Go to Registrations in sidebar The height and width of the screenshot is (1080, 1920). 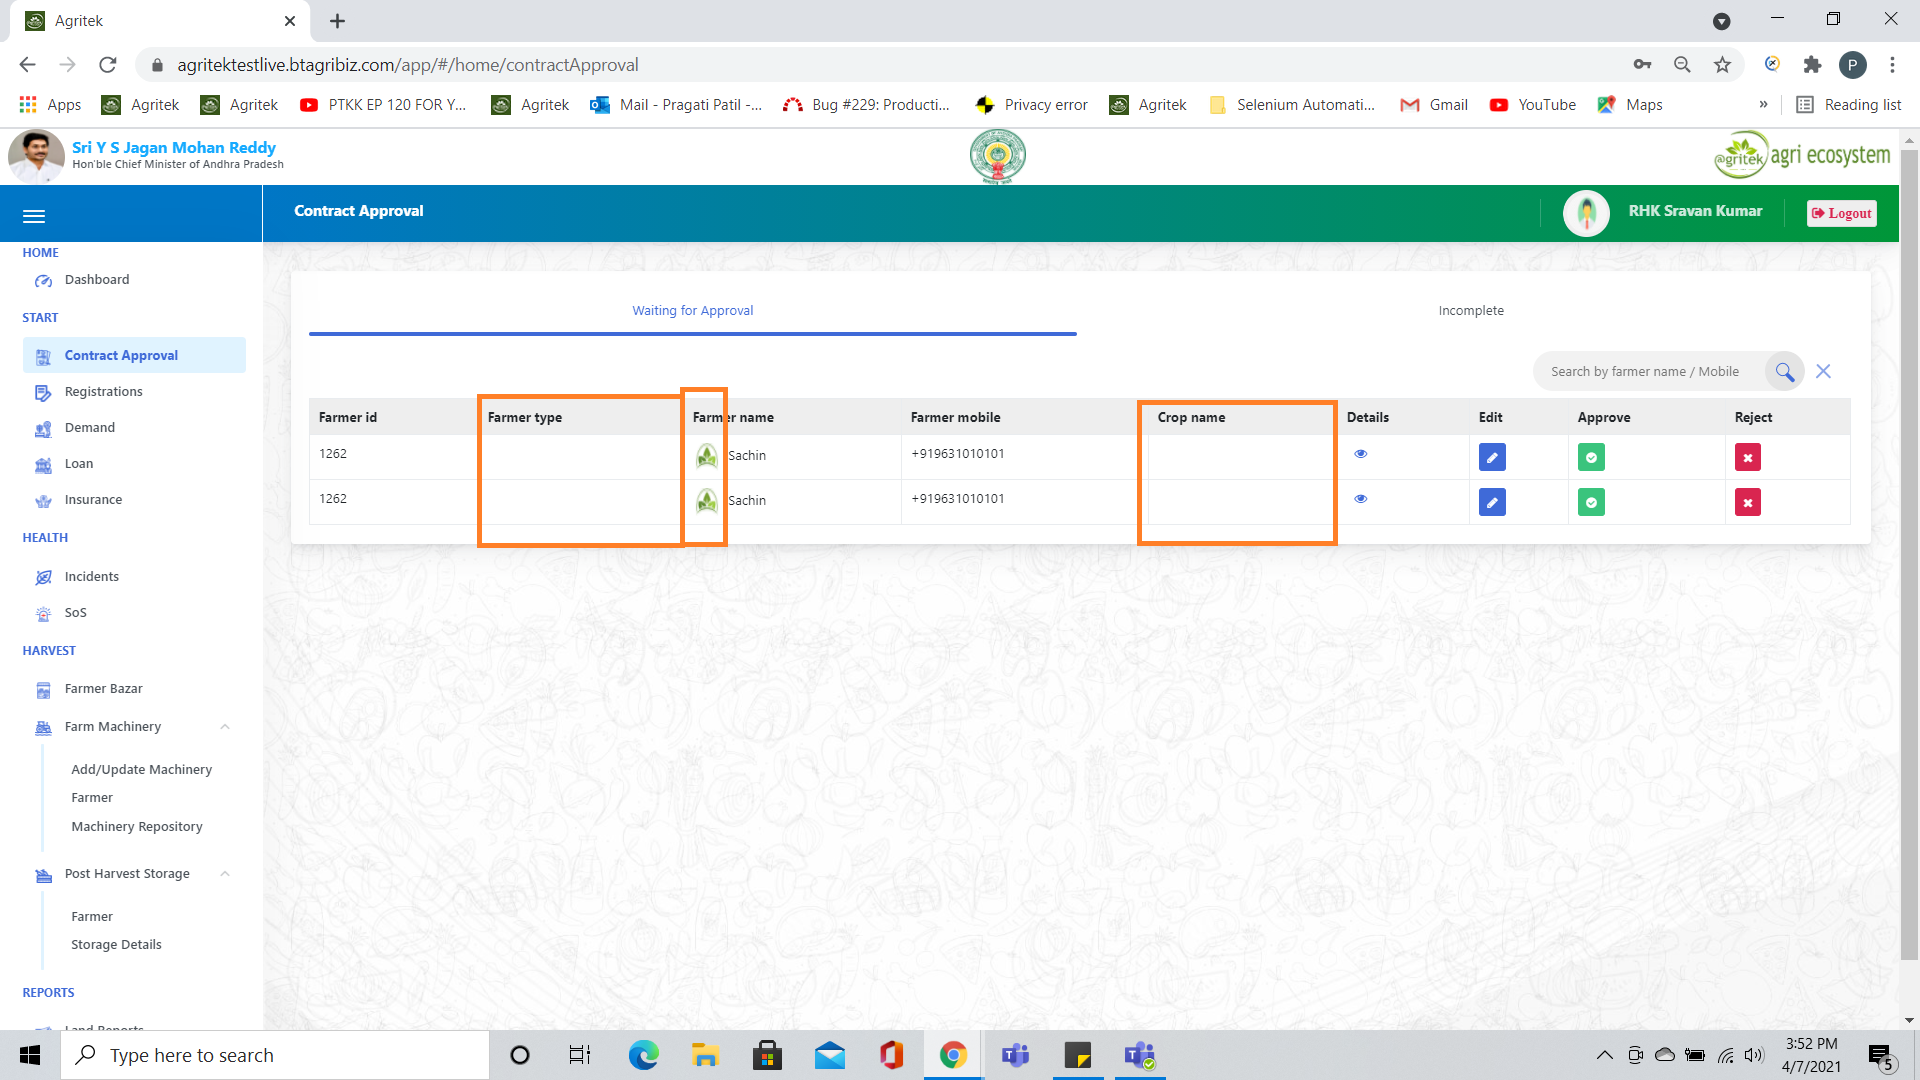tap(103, 391)
